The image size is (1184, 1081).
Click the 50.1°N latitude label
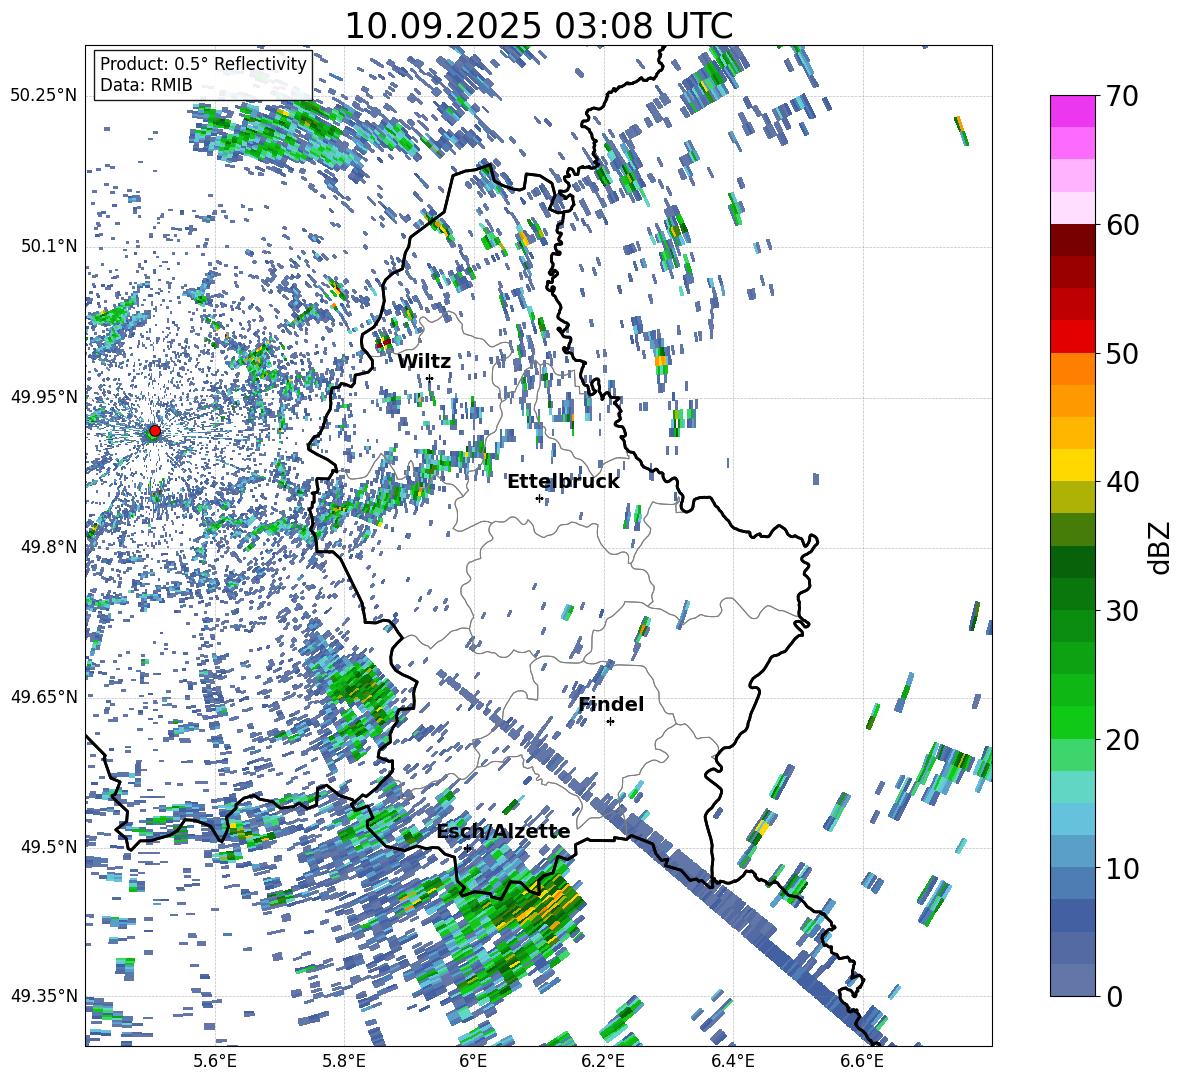(48, 246)
